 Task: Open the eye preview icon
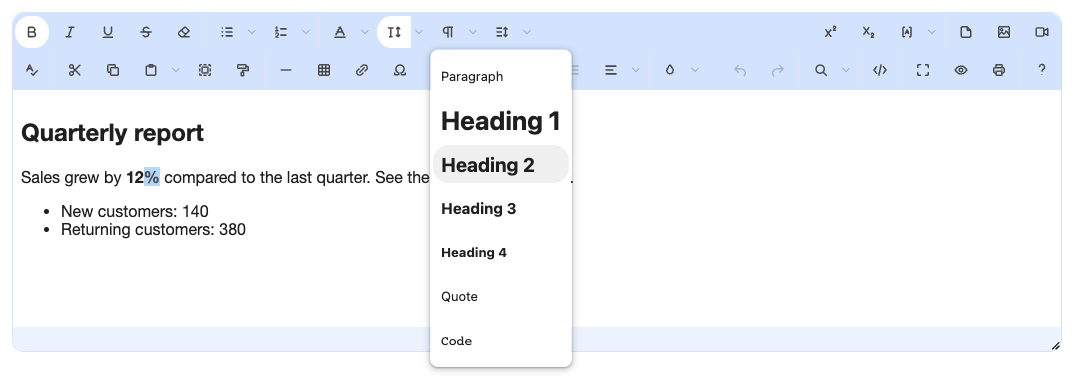[961, 70]
